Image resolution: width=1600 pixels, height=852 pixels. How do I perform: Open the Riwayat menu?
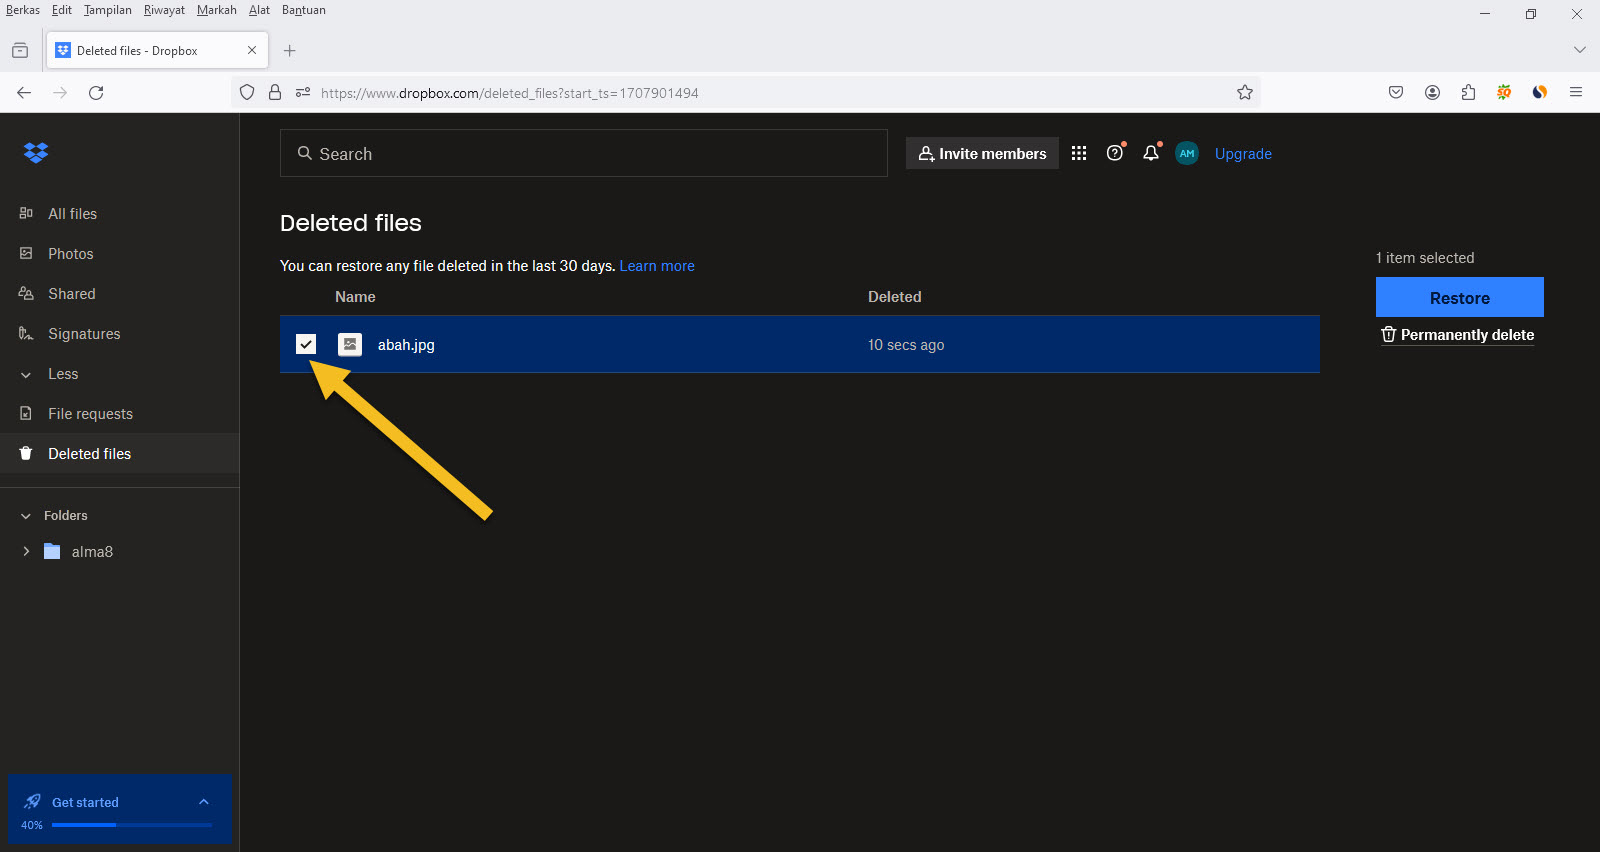click(164, 10)
